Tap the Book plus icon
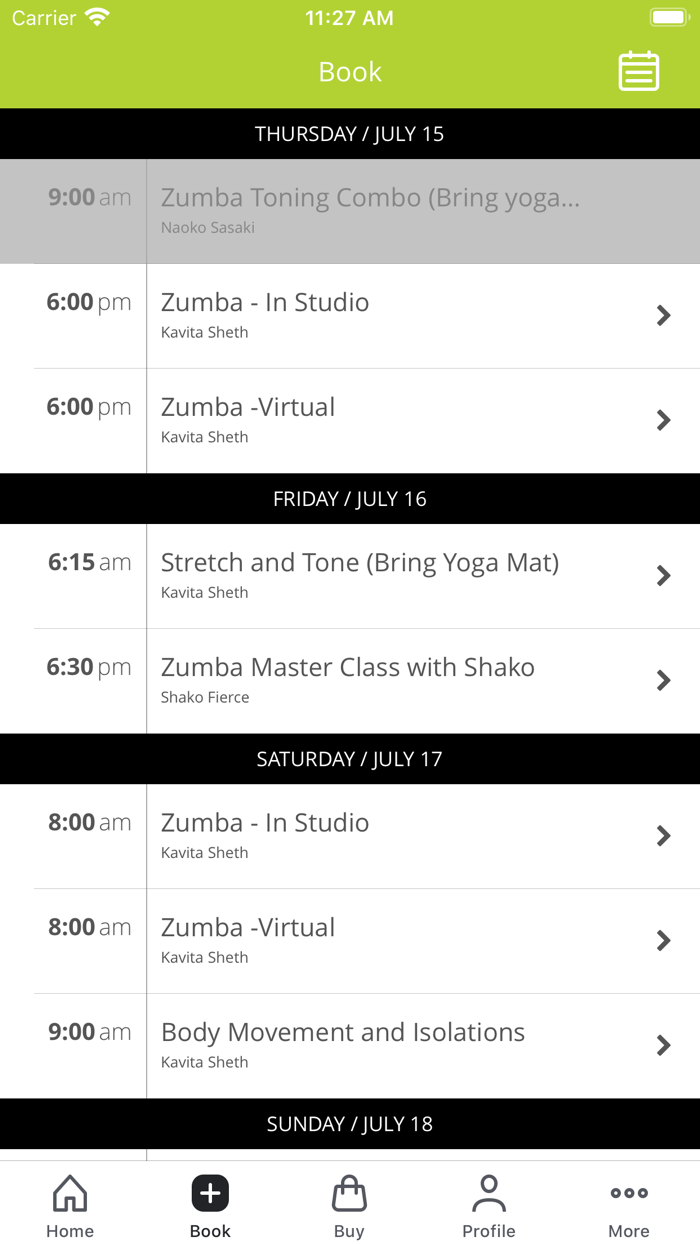 [x=210, y=1193]
